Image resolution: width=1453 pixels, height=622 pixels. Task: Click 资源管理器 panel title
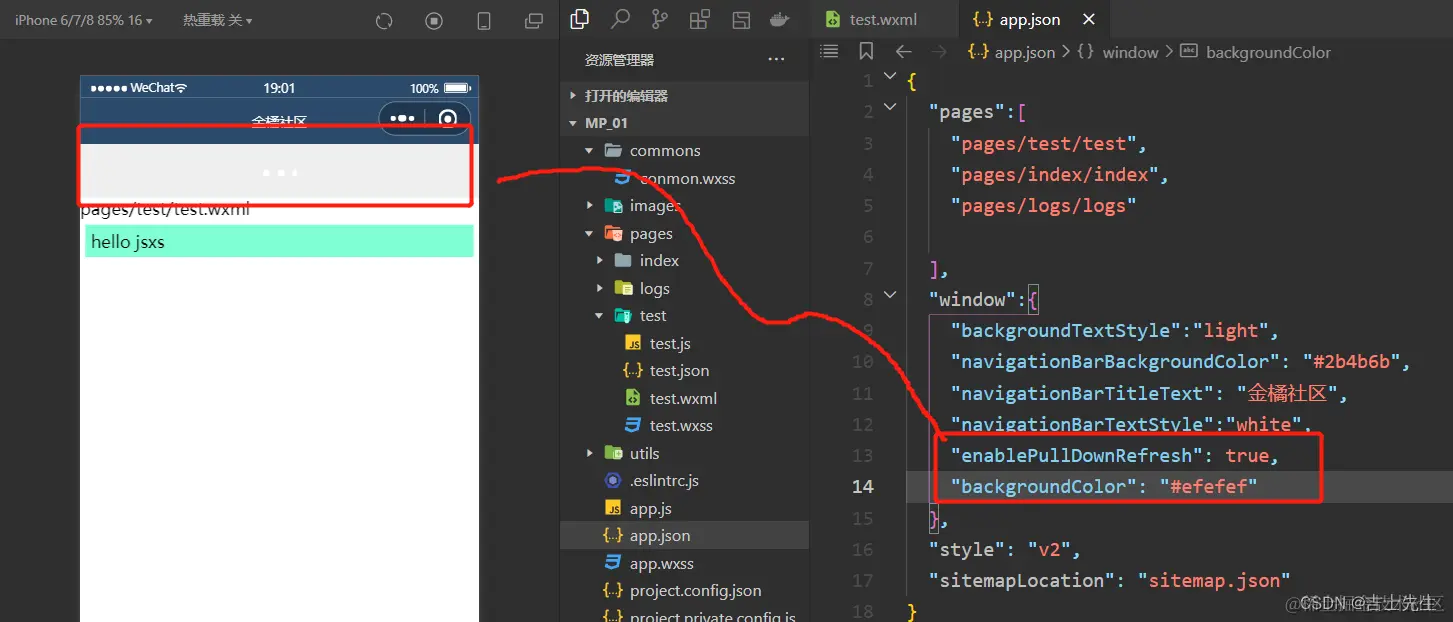point(619,60)
